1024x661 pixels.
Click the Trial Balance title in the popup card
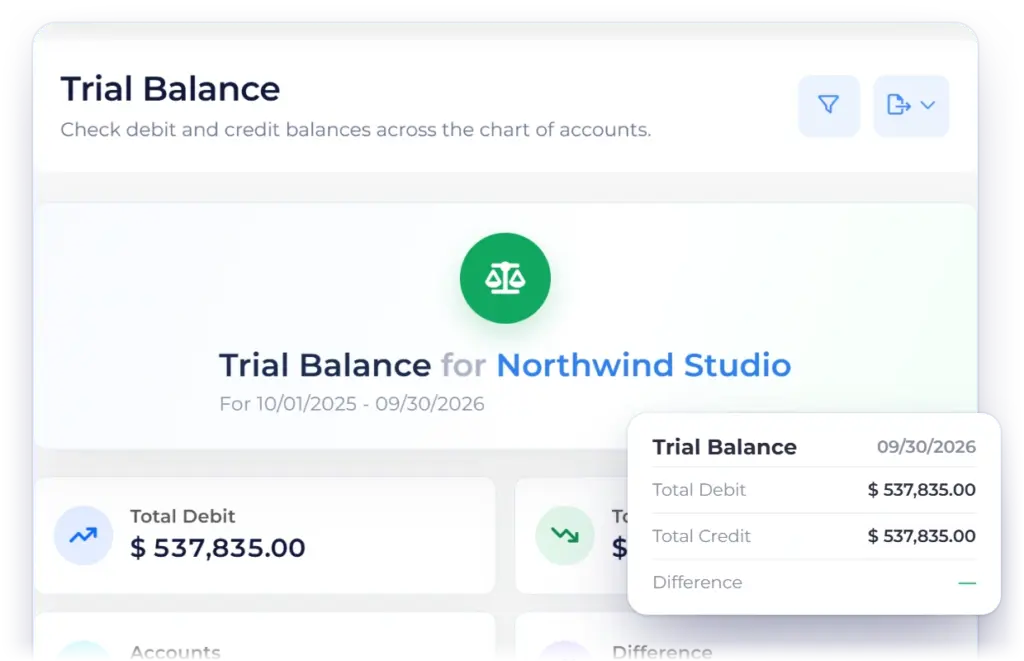point(724,447)
